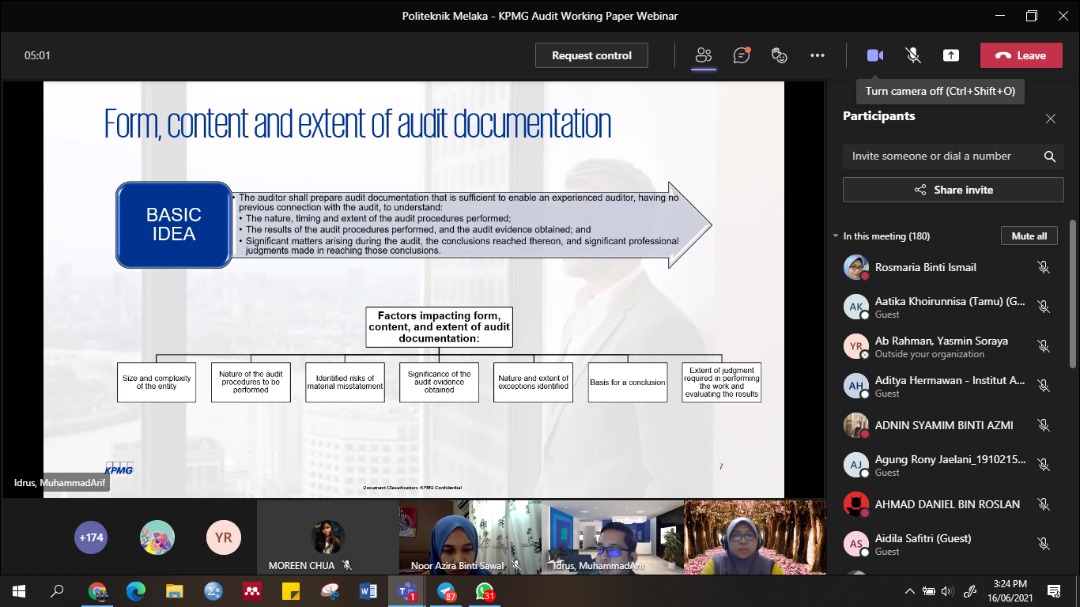The image size is (1080, 607).
Task: Open Windows taskbar search
Action: [x=57, y=591]
